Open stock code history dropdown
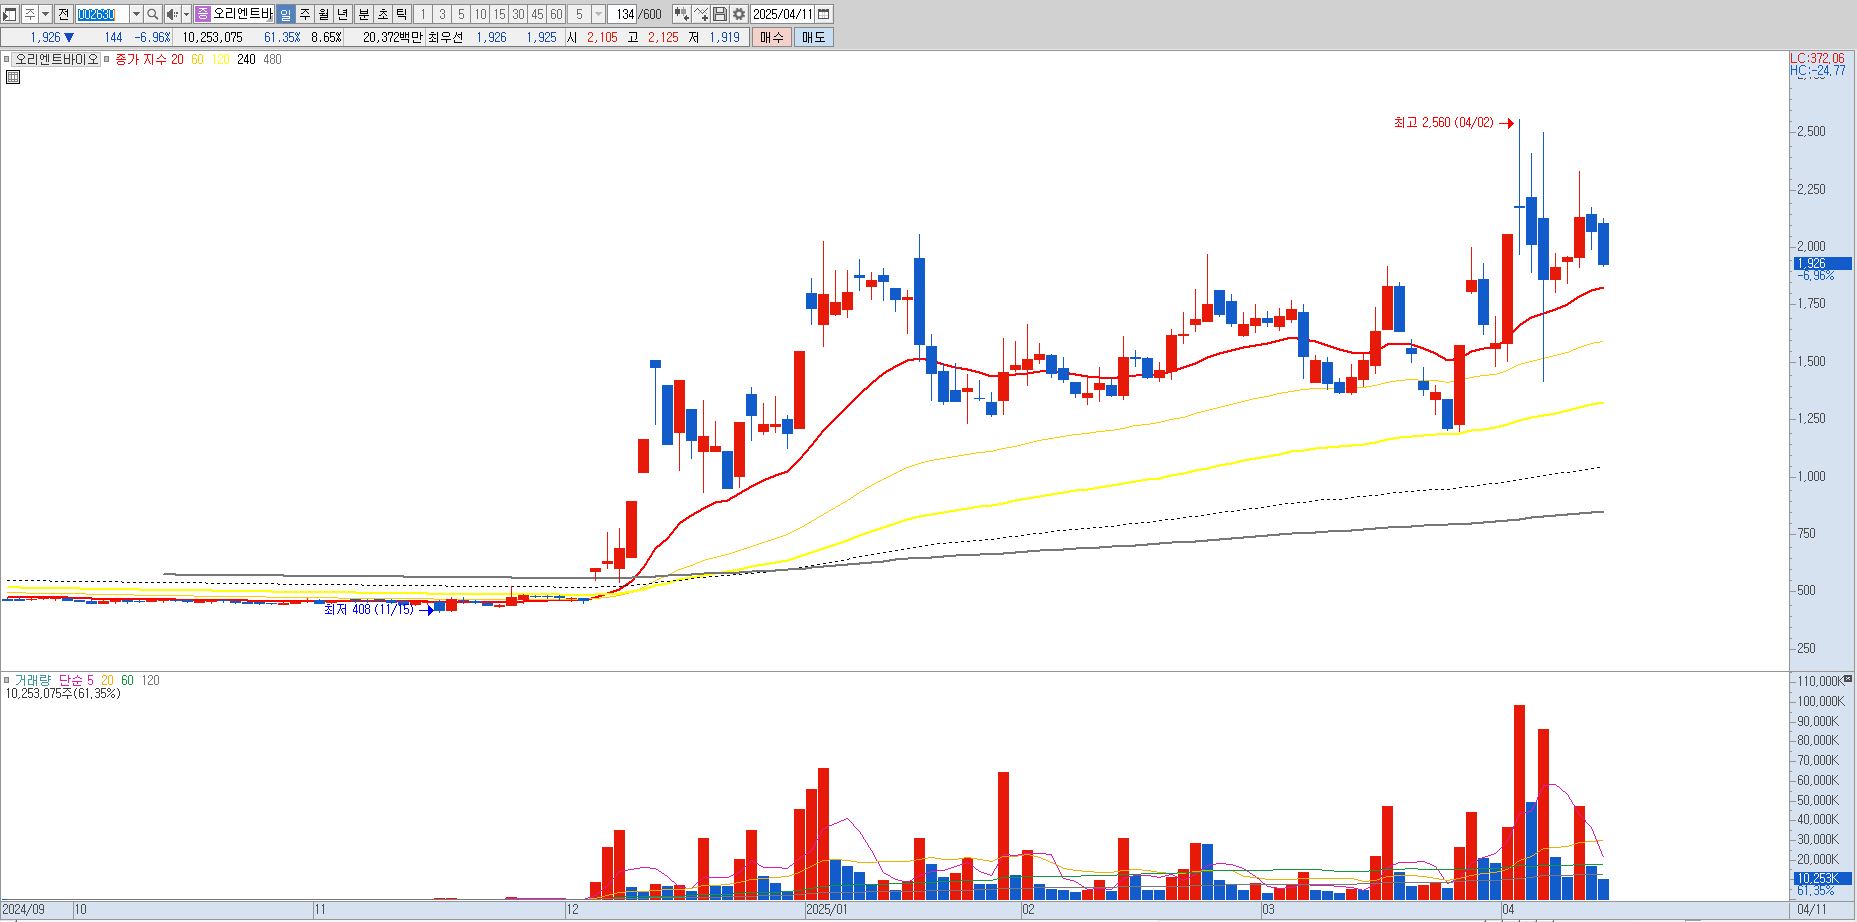 coord(136,14)
